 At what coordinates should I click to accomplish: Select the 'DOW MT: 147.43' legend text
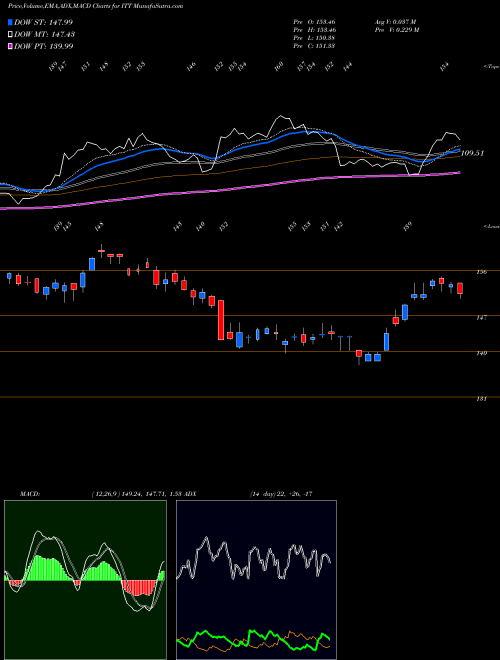click(44, 34)
